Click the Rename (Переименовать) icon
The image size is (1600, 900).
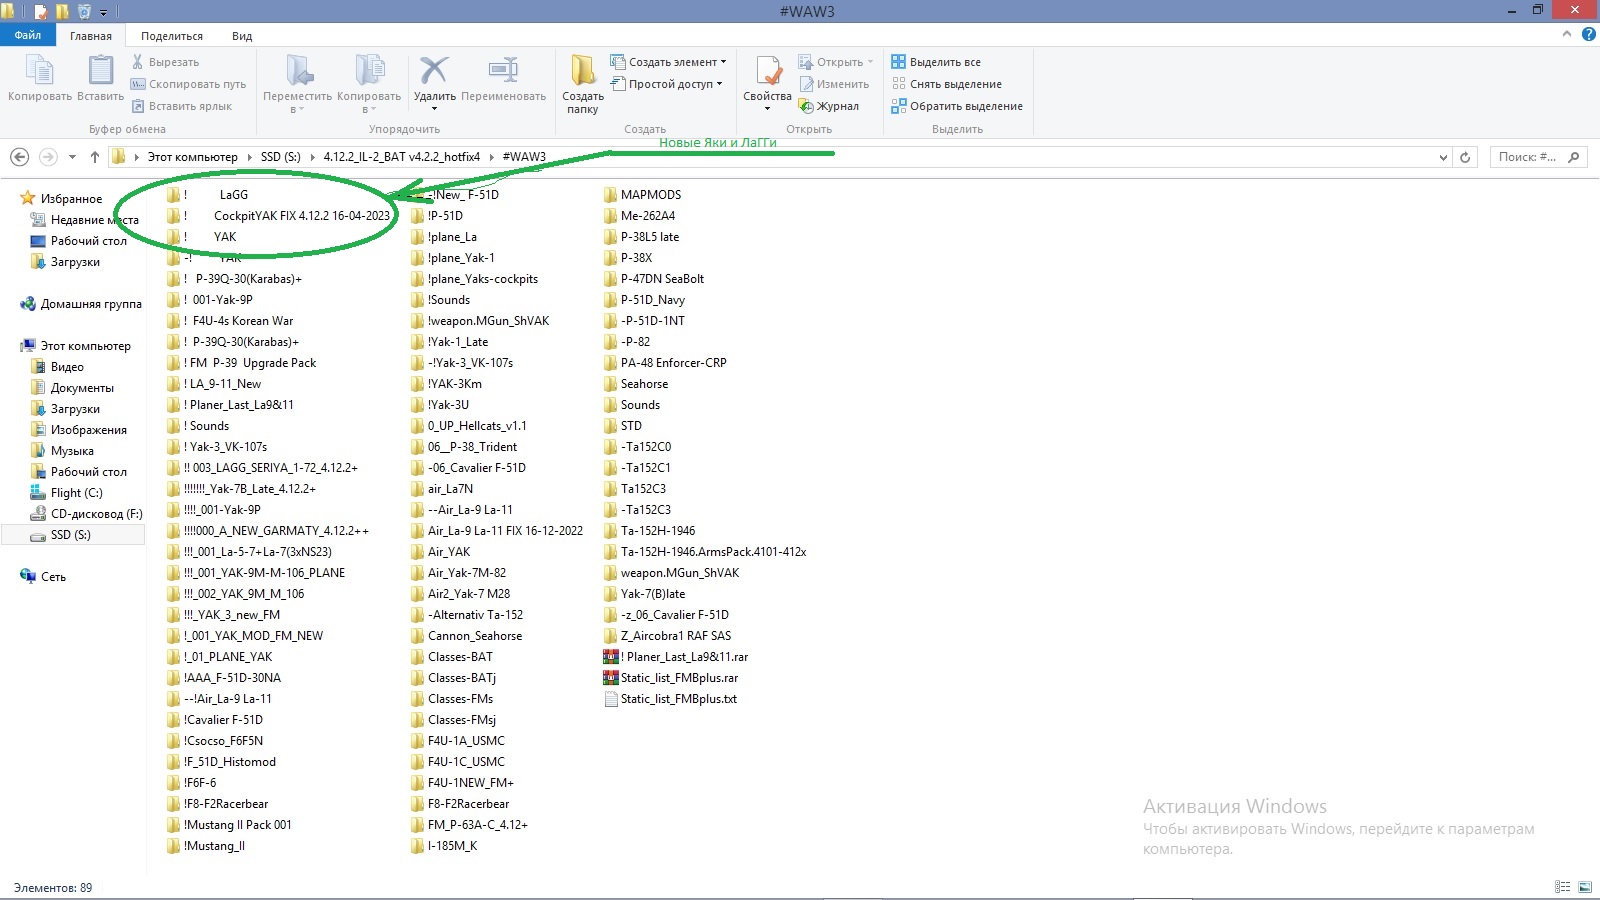tap(503, 70)
